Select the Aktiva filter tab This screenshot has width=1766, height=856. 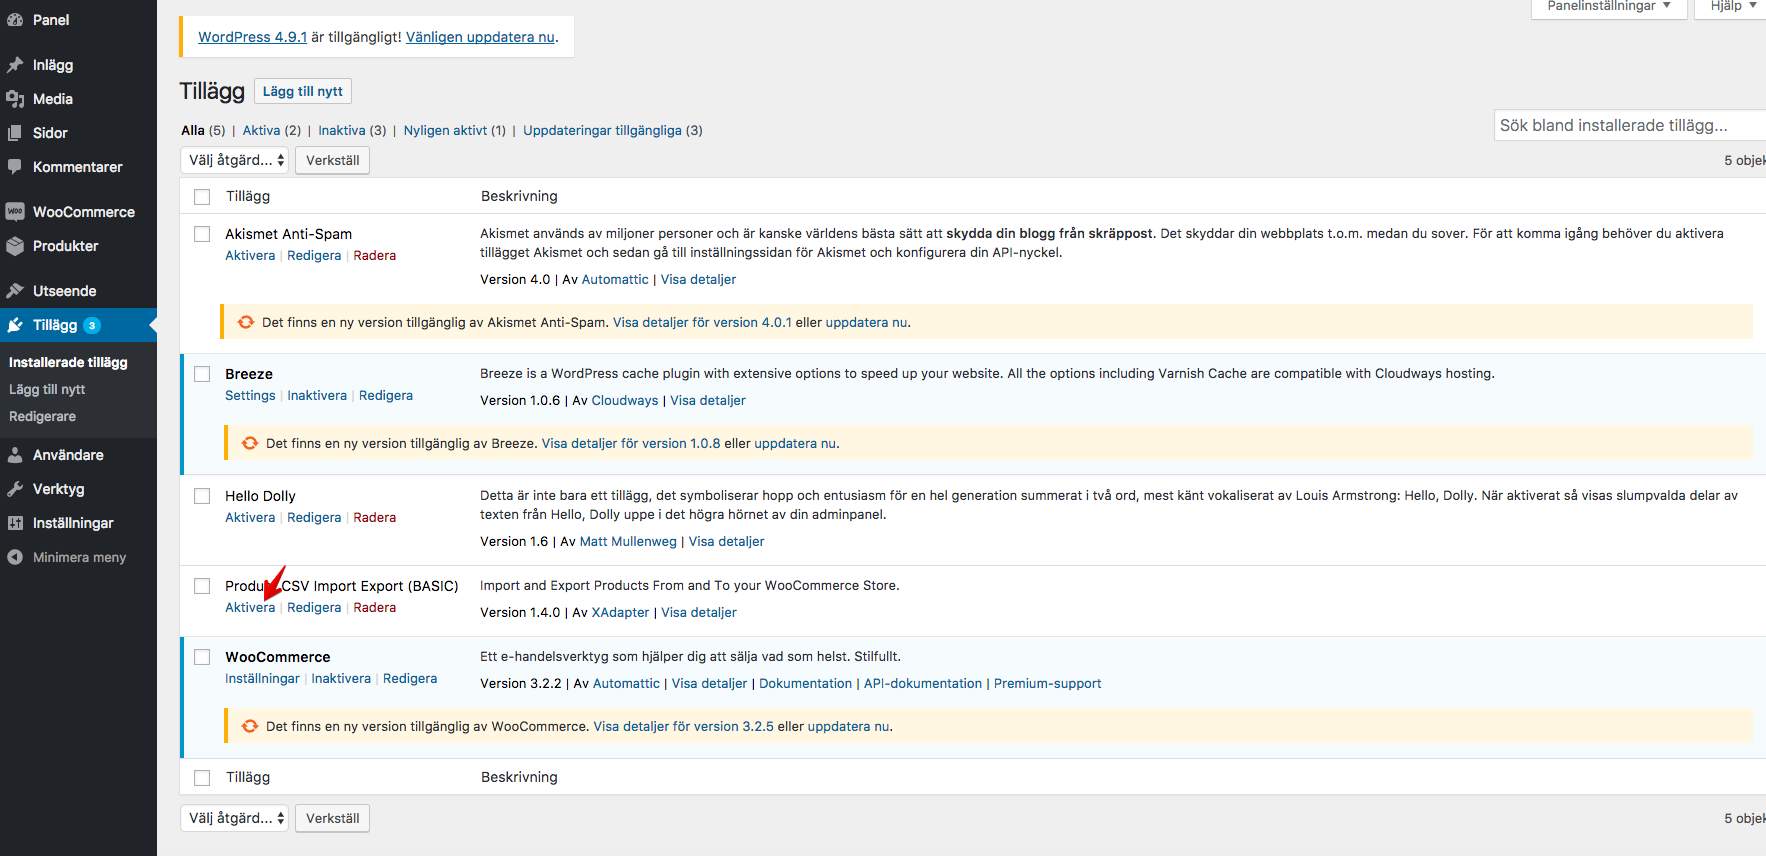(x=261, y=130)
